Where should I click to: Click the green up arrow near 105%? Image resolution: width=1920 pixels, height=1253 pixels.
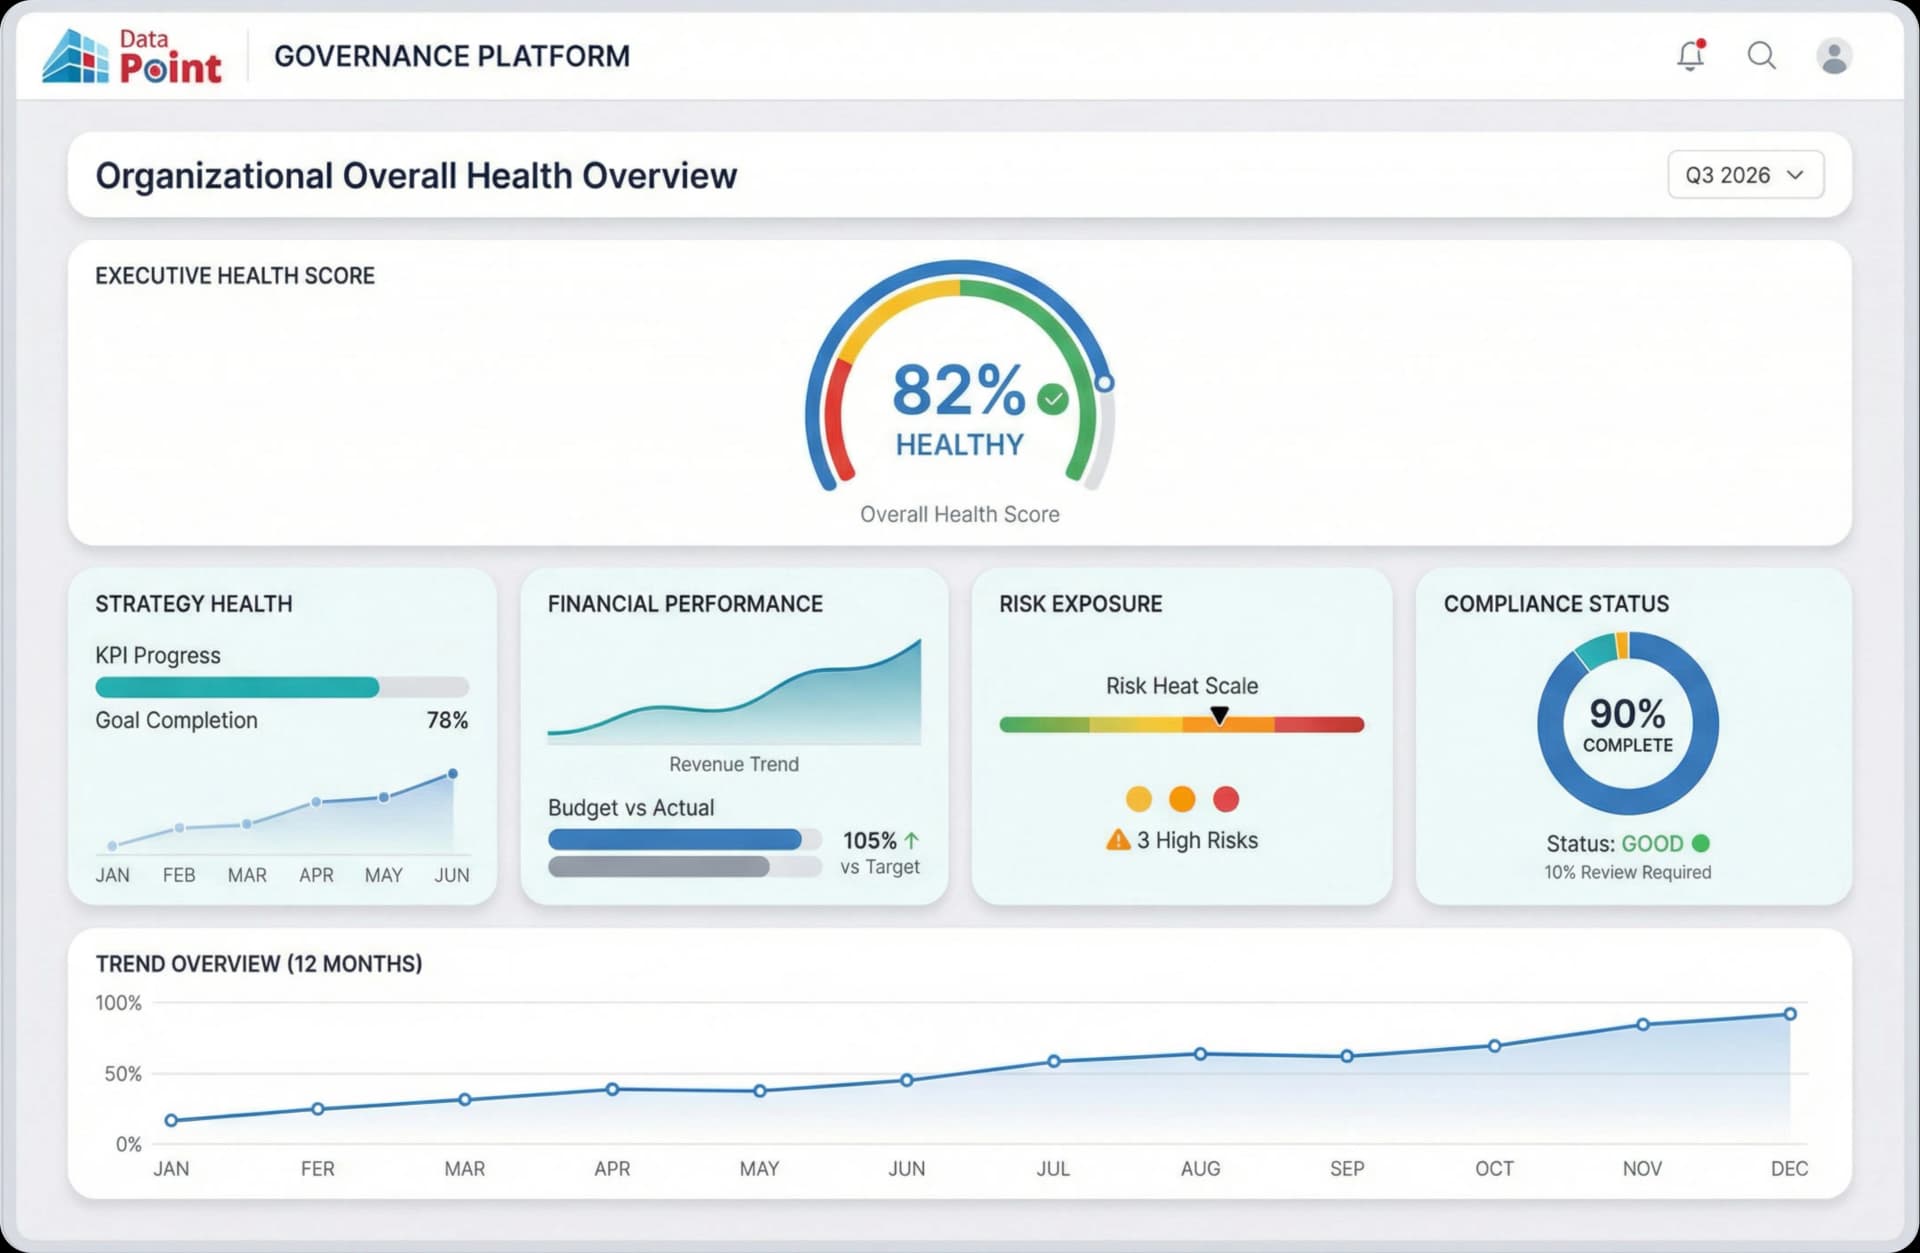pos(911,840)
